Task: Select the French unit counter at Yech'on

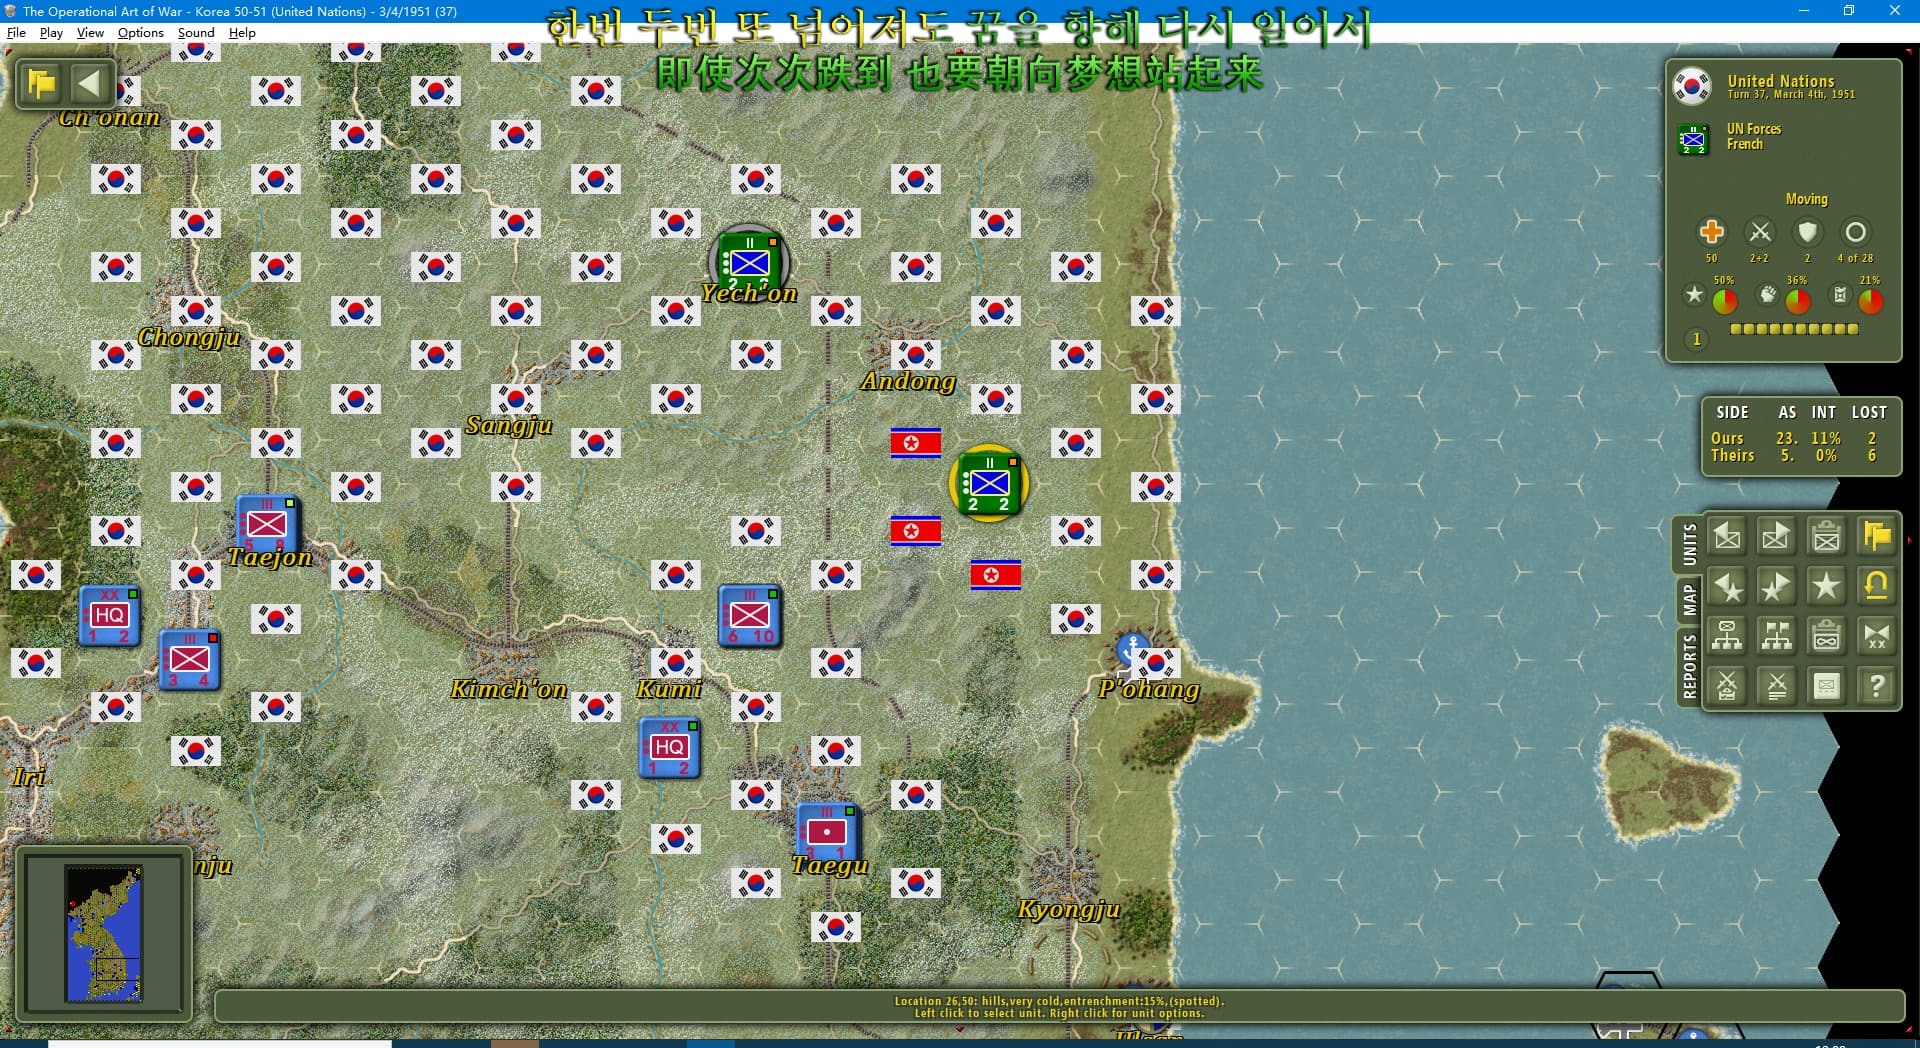Action: [750, 263]
